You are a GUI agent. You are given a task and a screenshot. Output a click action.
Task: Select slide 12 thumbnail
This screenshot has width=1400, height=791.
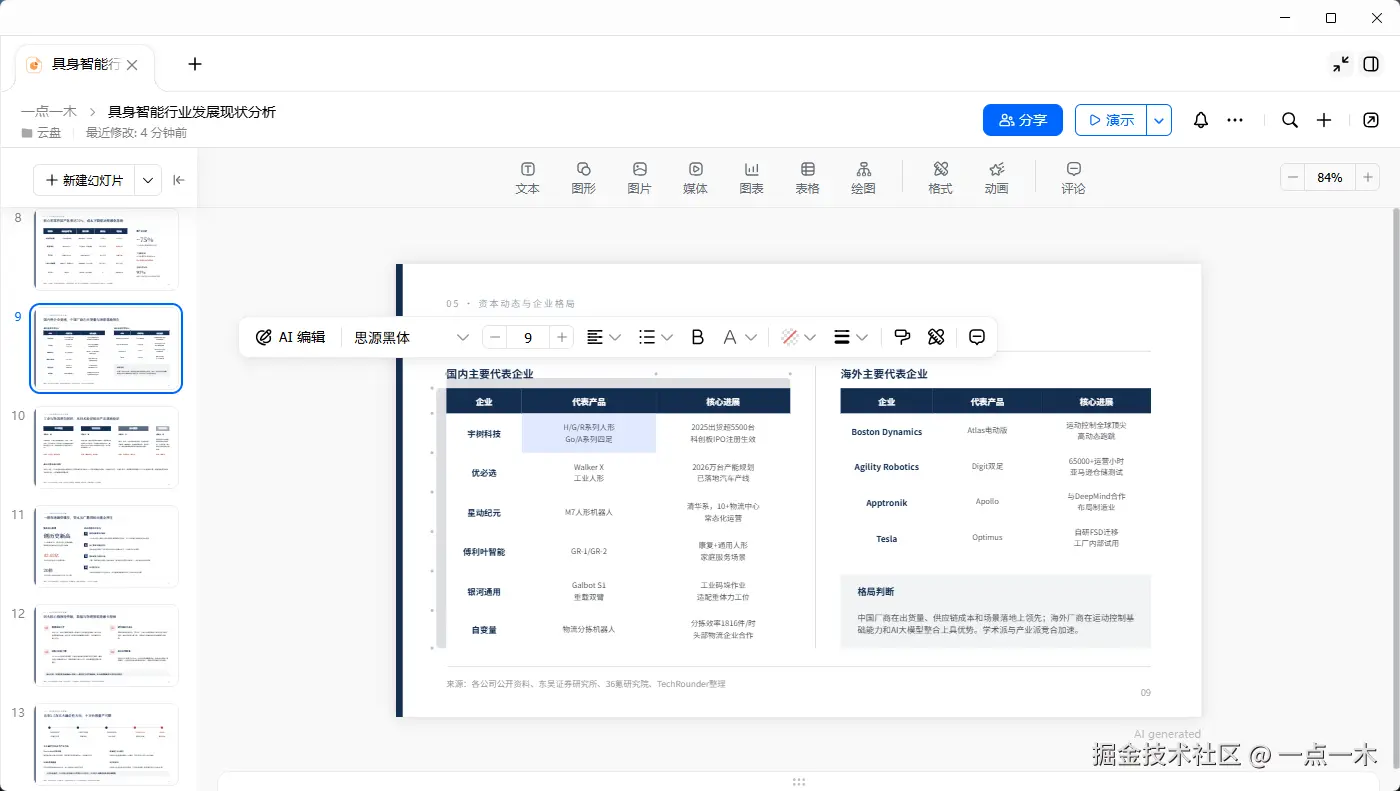[106, 645]
